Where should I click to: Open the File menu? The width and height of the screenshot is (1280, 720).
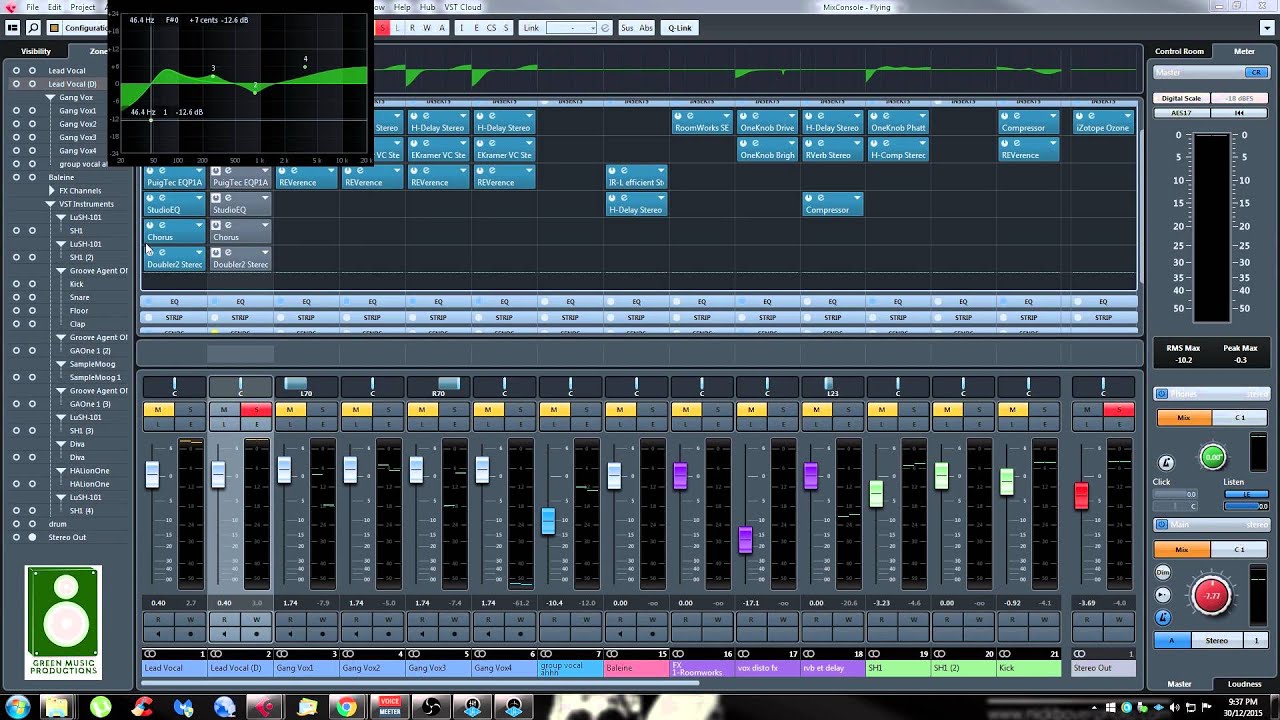[33, 7]
